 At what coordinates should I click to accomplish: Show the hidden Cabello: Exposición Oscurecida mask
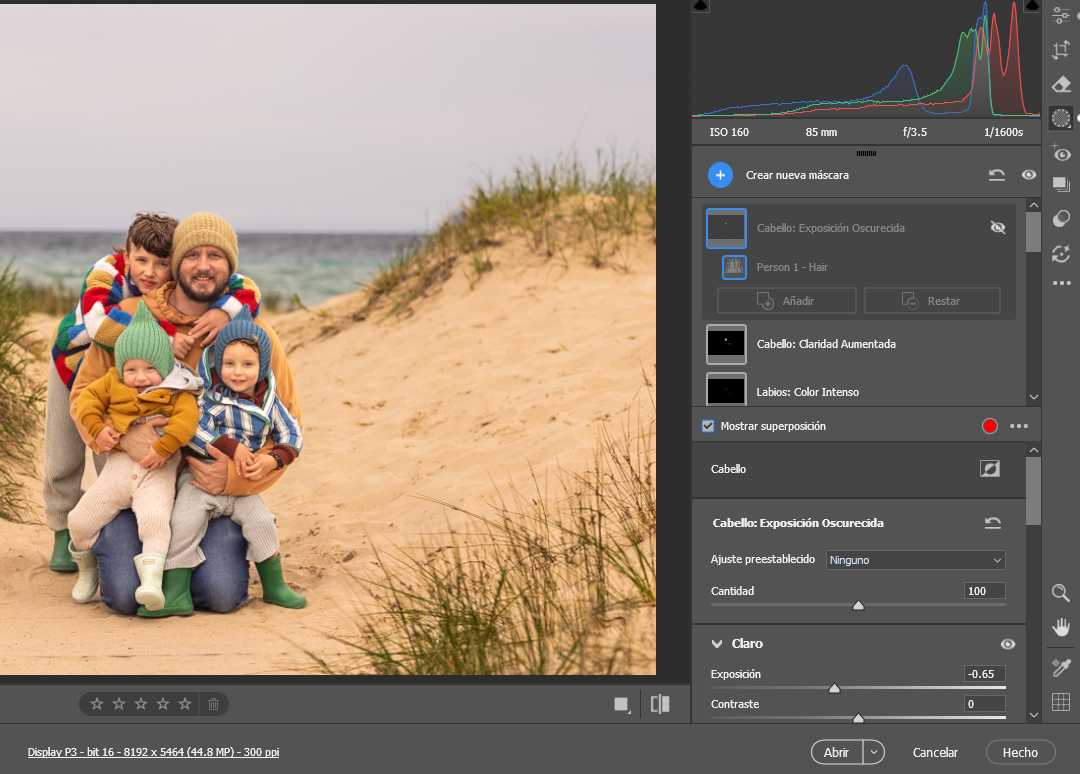coord(997,228)
